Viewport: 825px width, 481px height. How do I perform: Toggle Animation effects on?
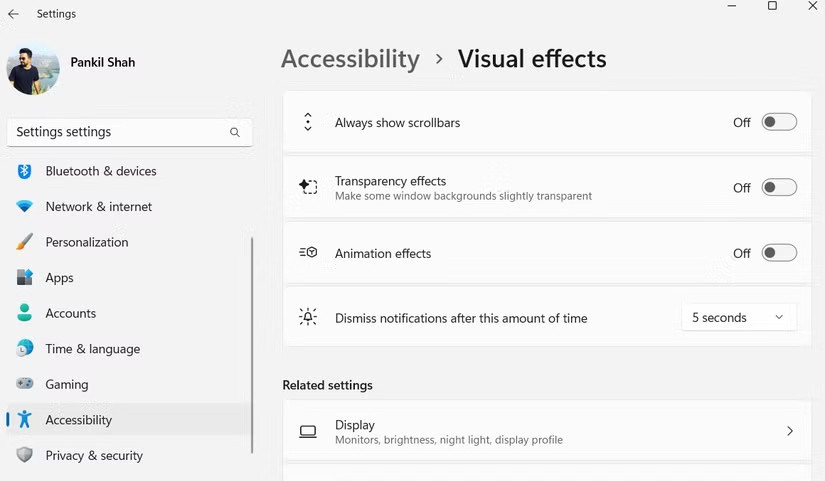[779, 253]
